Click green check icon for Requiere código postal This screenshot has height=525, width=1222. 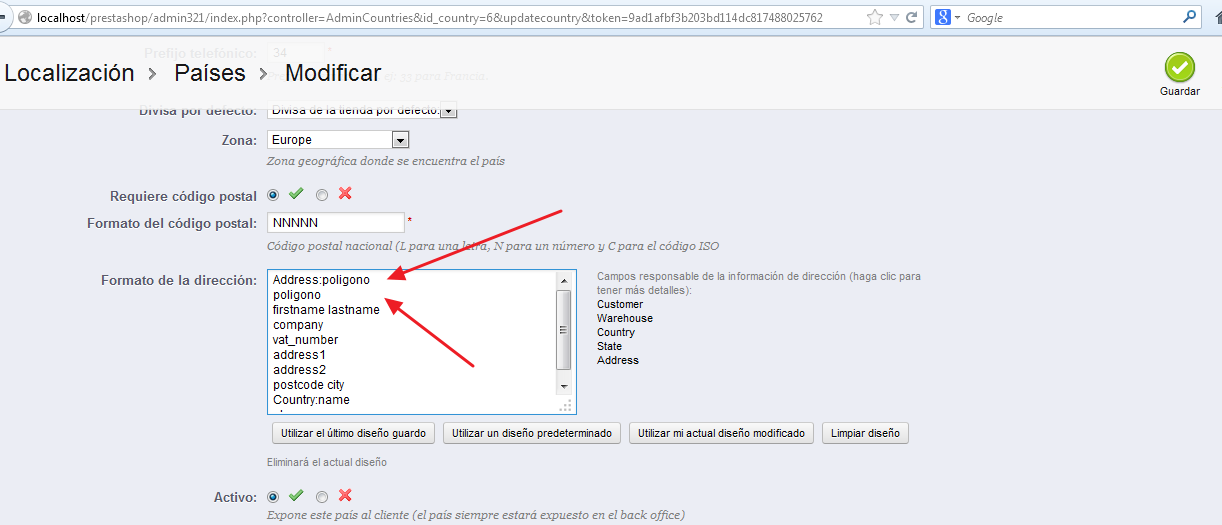(x=296, y=194)
